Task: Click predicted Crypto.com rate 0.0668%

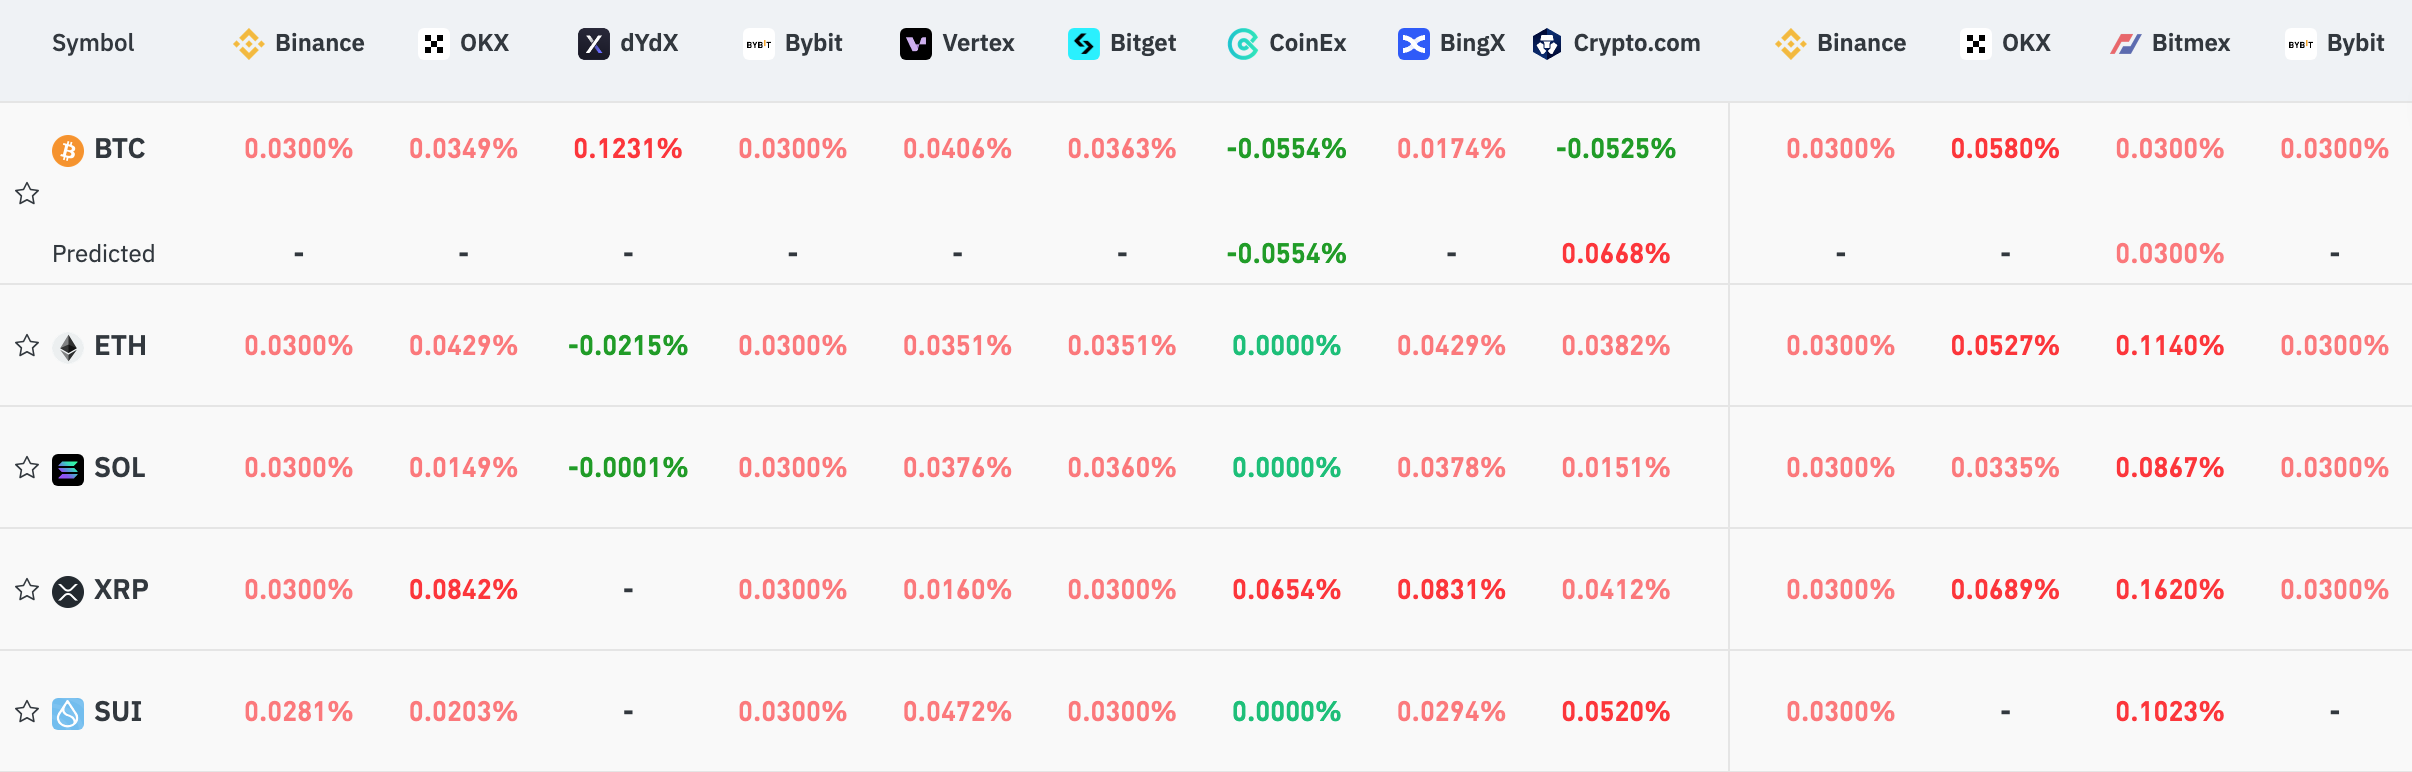Action: 1615,254
